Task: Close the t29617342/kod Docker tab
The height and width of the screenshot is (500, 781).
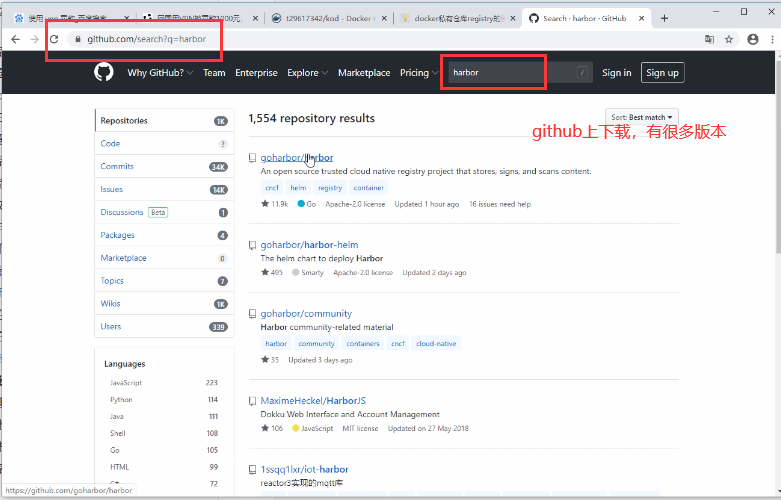Action: click(x=384, y=18)
